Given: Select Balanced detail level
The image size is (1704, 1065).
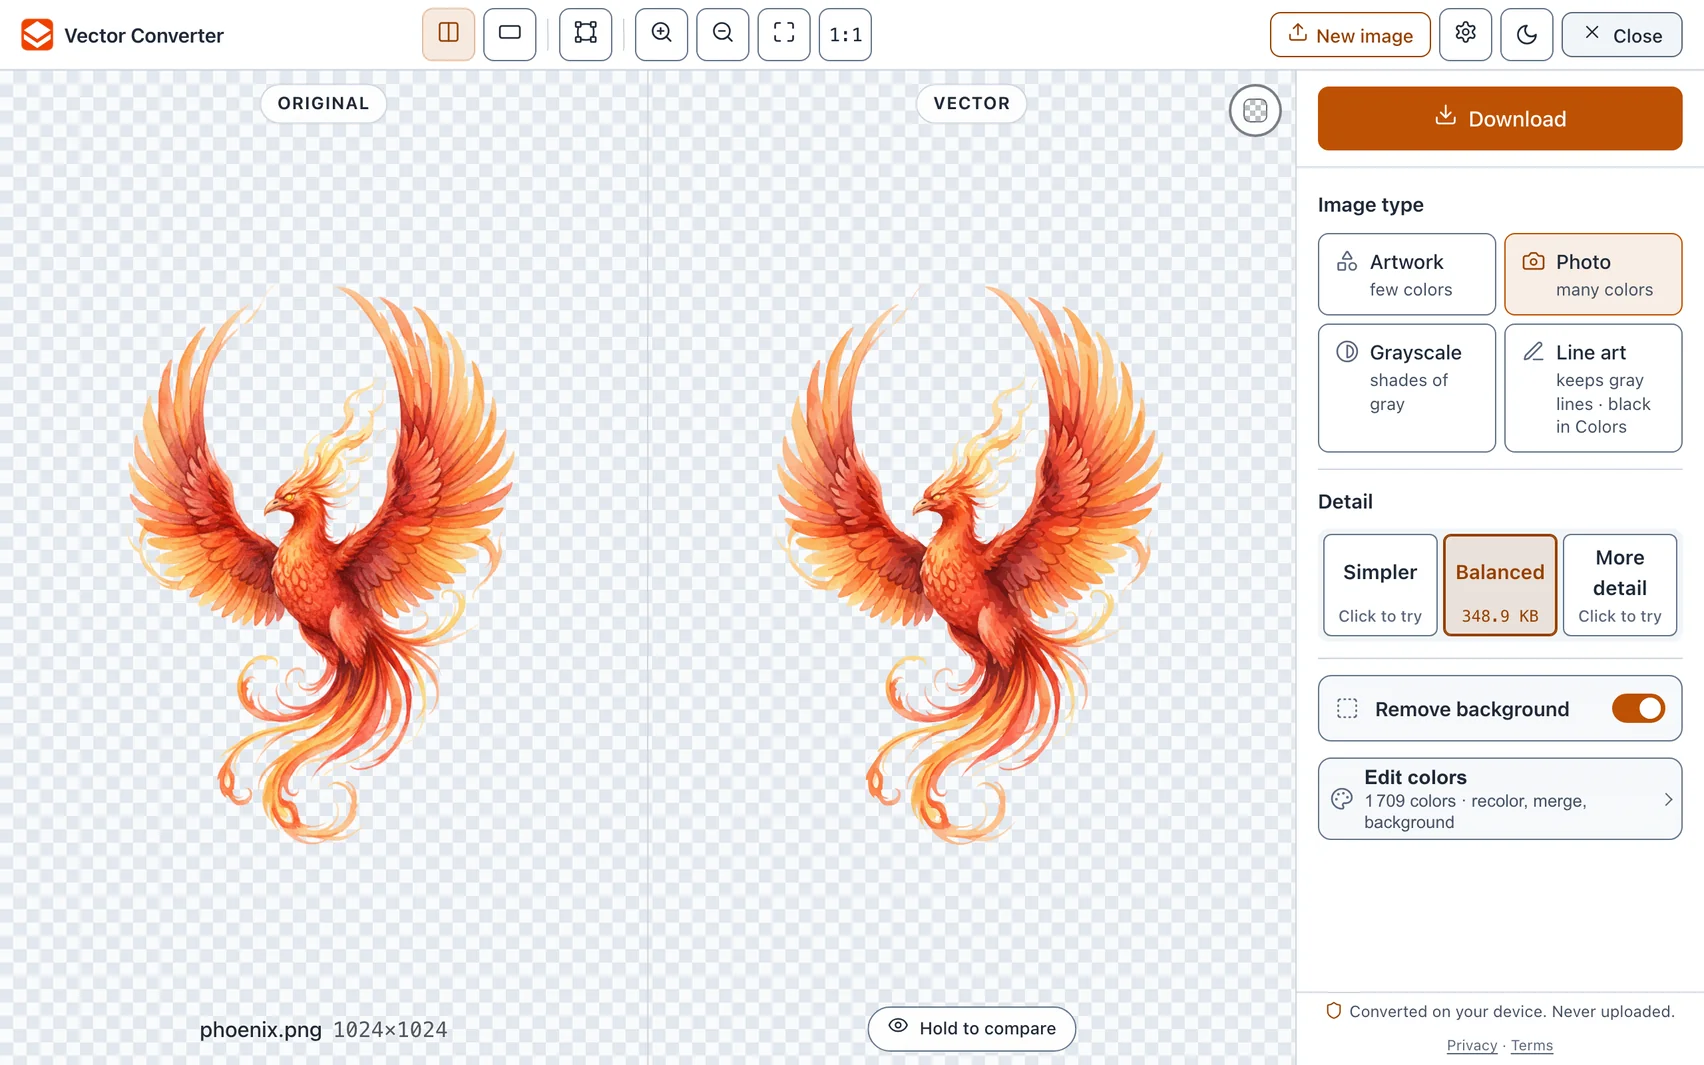Looking at the screenshot, I should pyautogui.click(x=1500, y=585).
